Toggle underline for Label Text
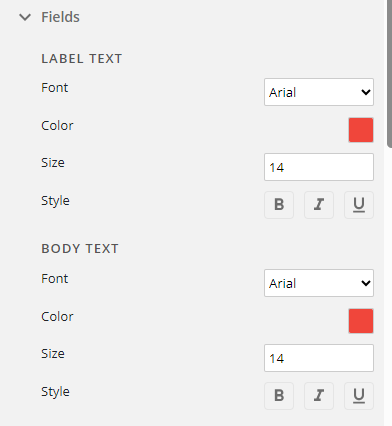The width and height of the screenshot is (392, 426). tap(359, 205)
